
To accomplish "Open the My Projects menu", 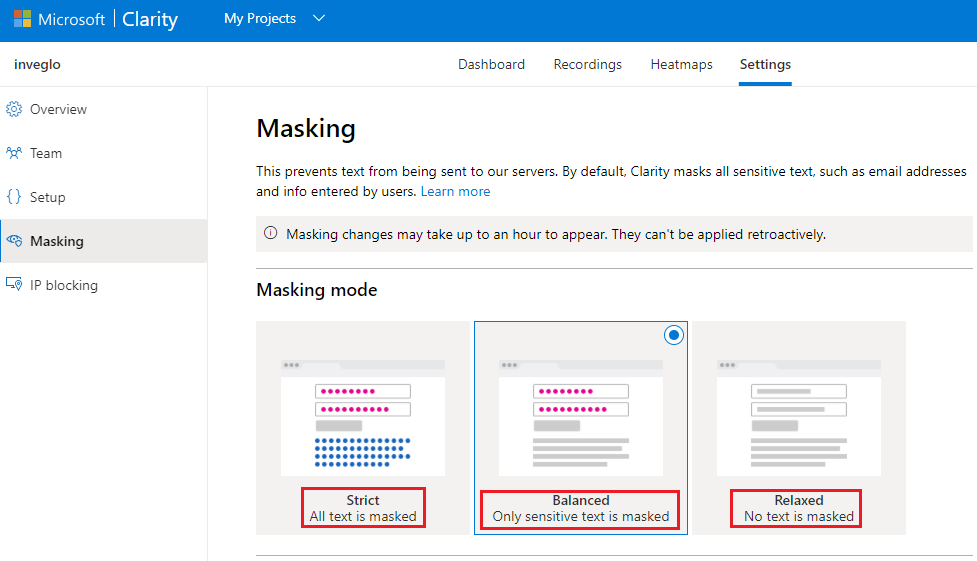I will click(260, 19).
